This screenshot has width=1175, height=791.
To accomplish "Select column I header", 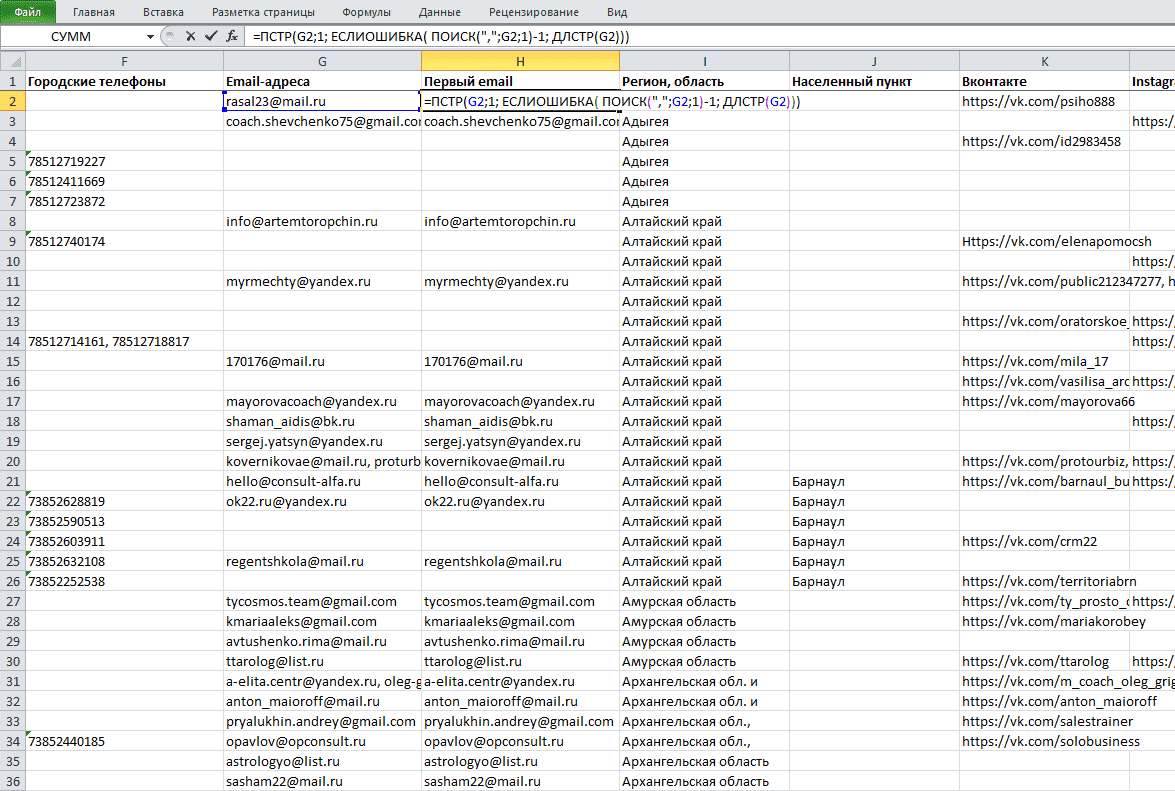I will tap(704, 61).
